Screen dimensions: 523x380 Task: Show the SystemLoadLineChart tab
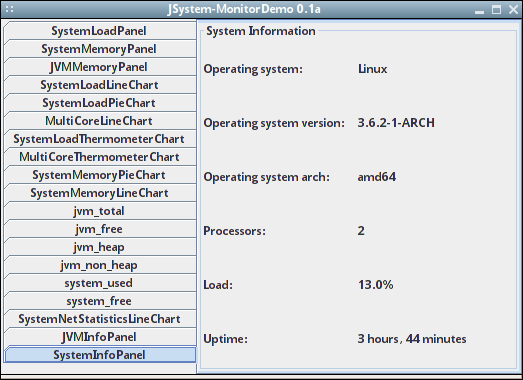tap(100, 85)
